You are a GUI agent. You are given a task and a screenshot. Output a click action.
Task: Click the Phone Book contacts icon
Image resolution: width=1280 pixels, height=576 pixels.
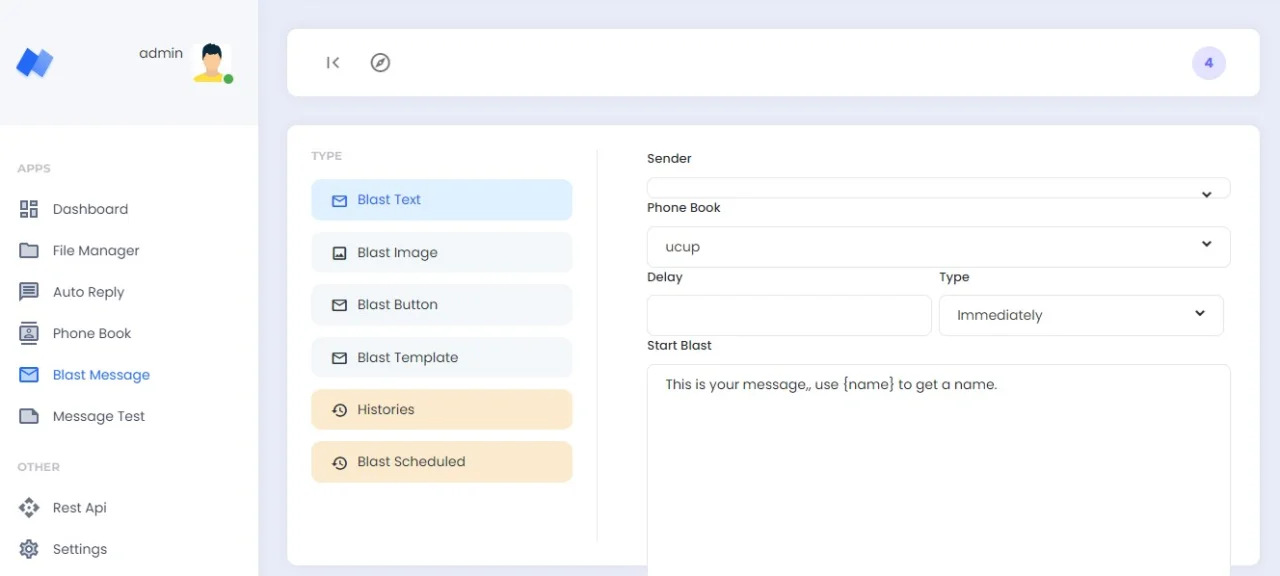click(29, 333)
